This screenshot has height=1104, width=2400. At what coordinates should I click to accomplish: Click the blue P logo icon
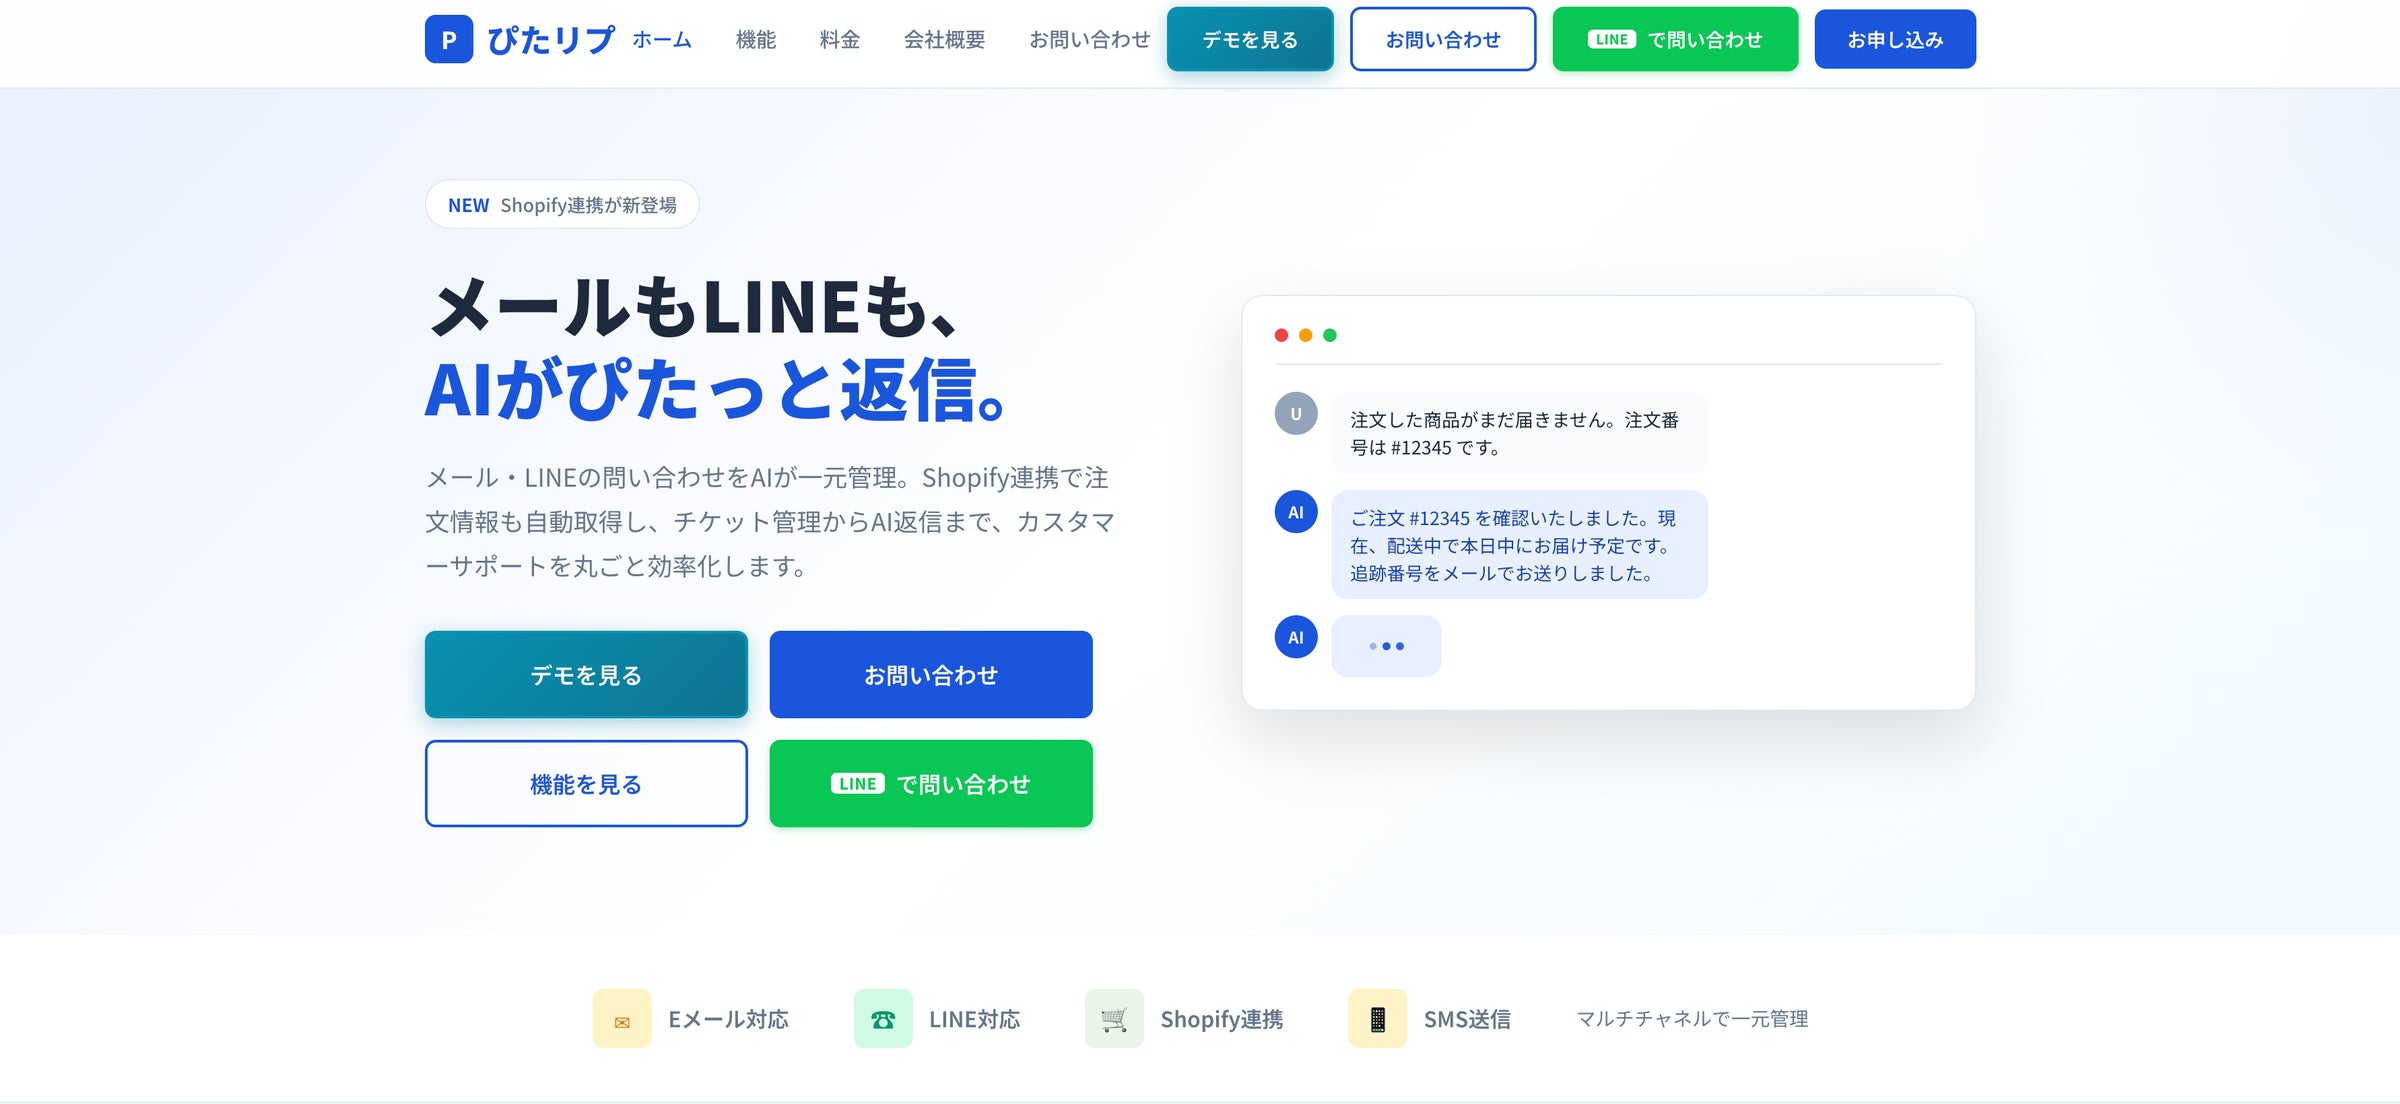pyautogui.click(x=449, y=39)
